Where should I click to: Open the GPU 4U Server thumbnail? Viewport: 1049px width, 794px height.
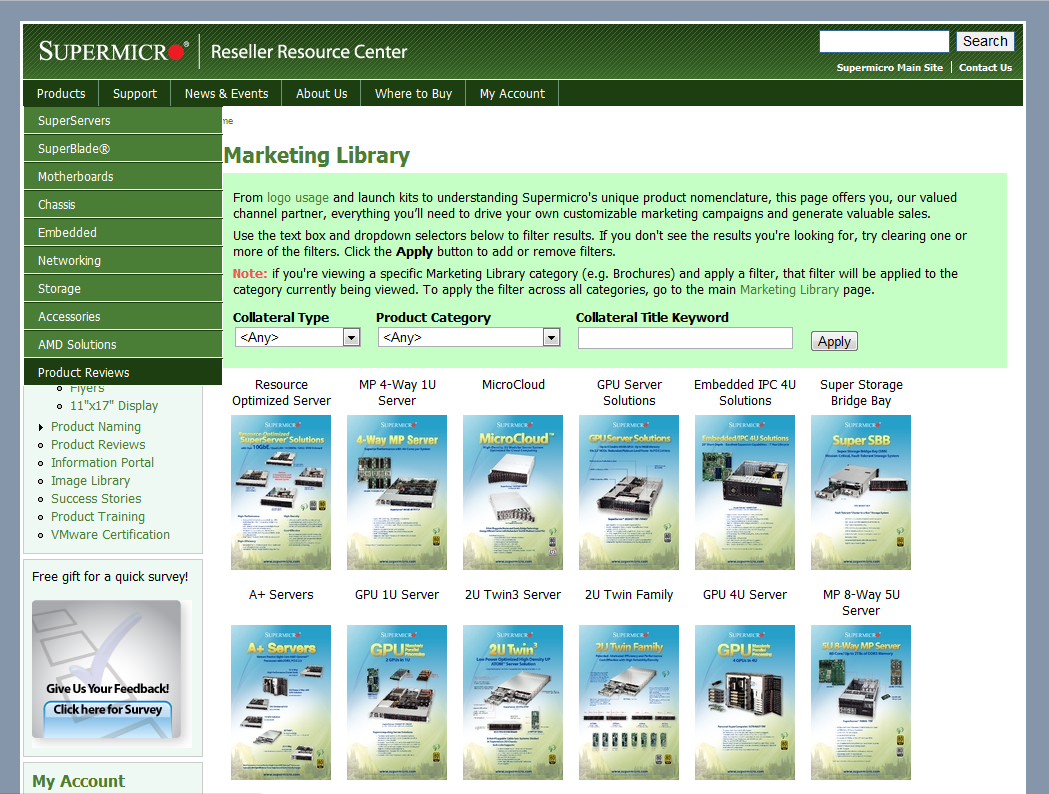tap(745, 702)
